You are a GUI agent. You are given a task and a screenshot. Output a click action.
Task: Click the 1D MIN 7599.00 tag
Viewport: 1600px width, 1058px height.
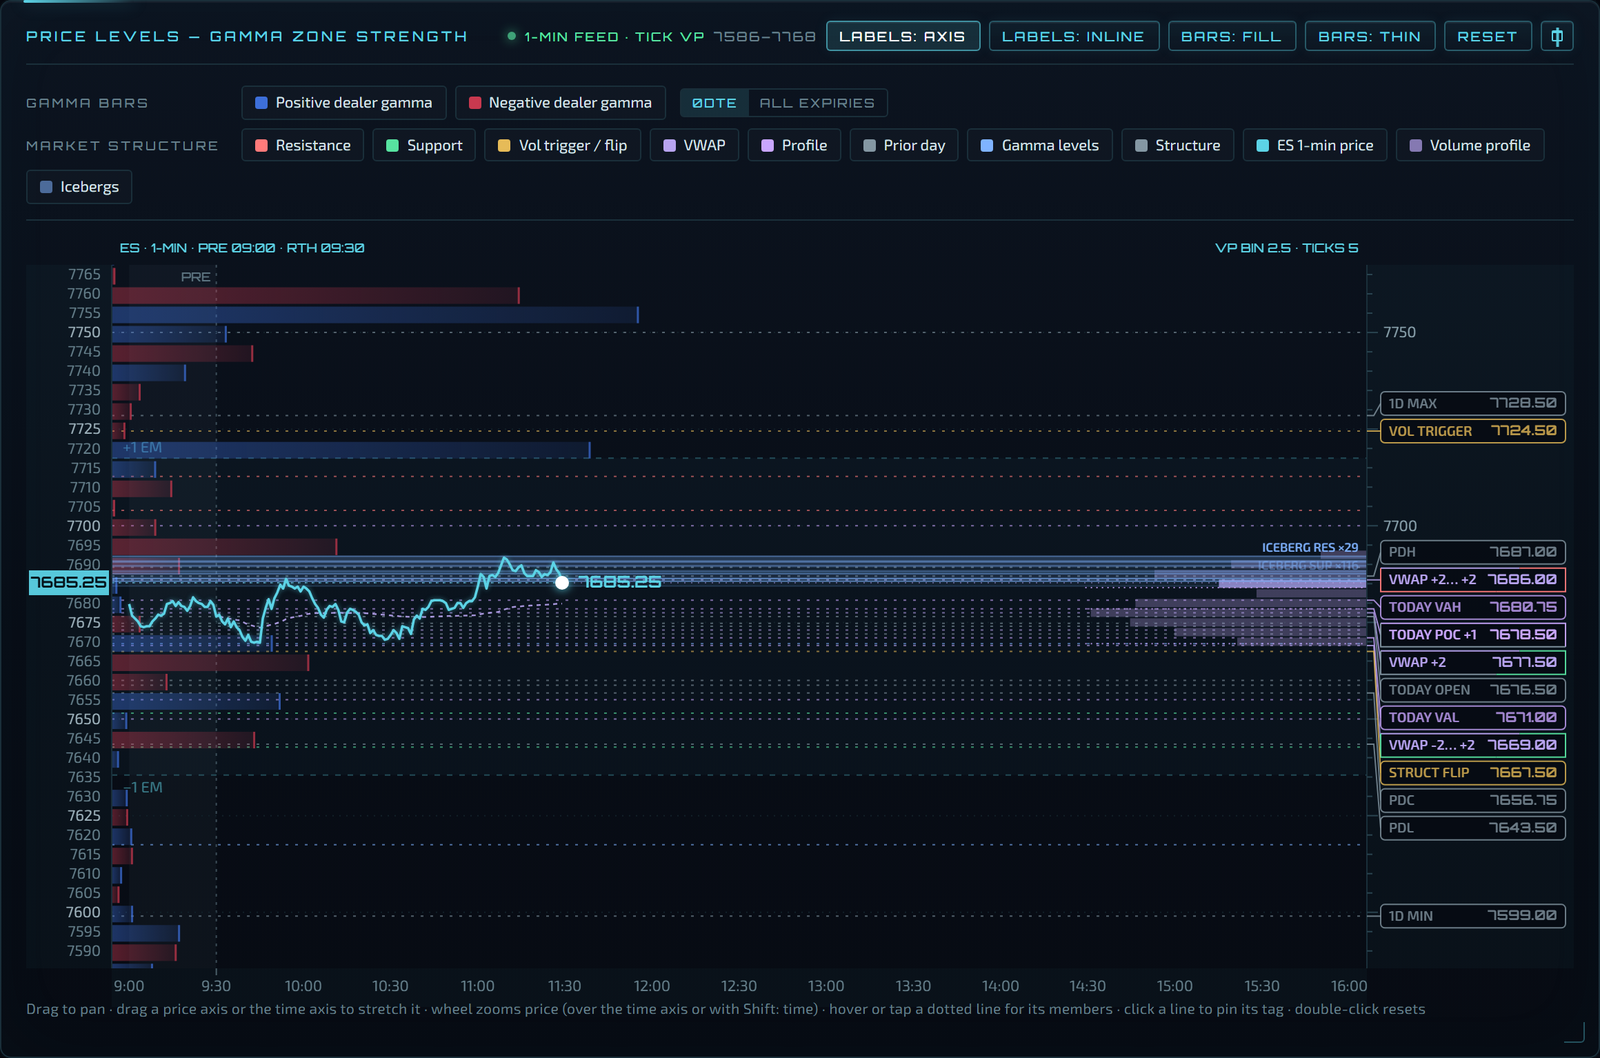(x=1472, y=916)
